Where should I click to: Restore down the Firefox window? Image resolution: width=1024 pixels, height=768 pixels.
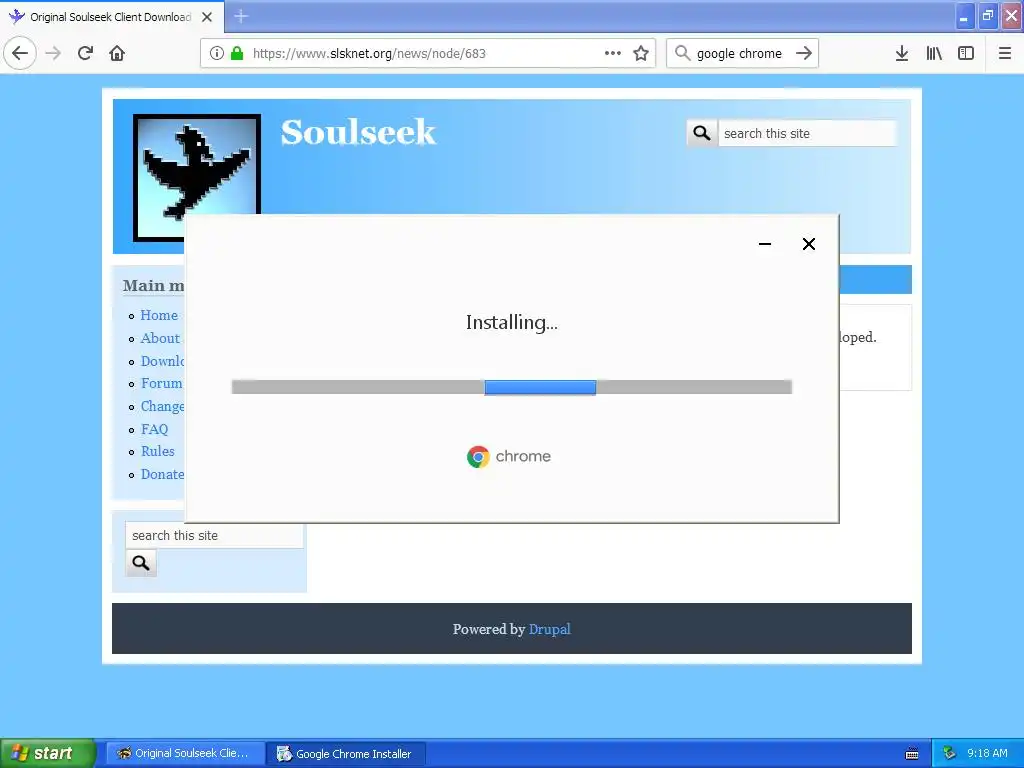988,16
